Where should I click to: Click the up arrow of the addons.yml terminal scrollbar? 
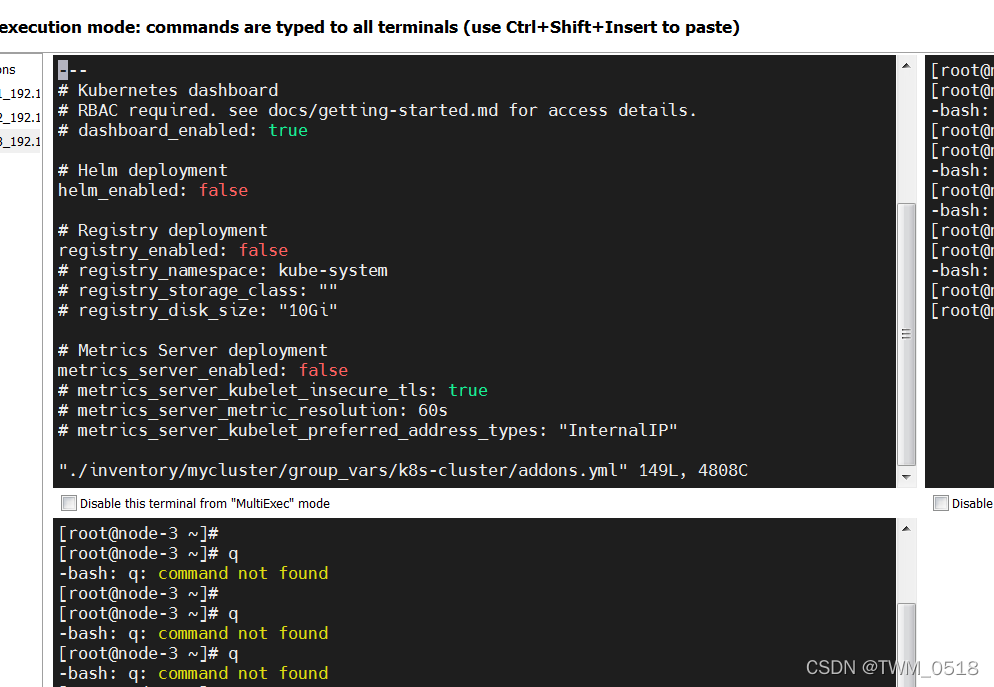click(x=906, y=66)
